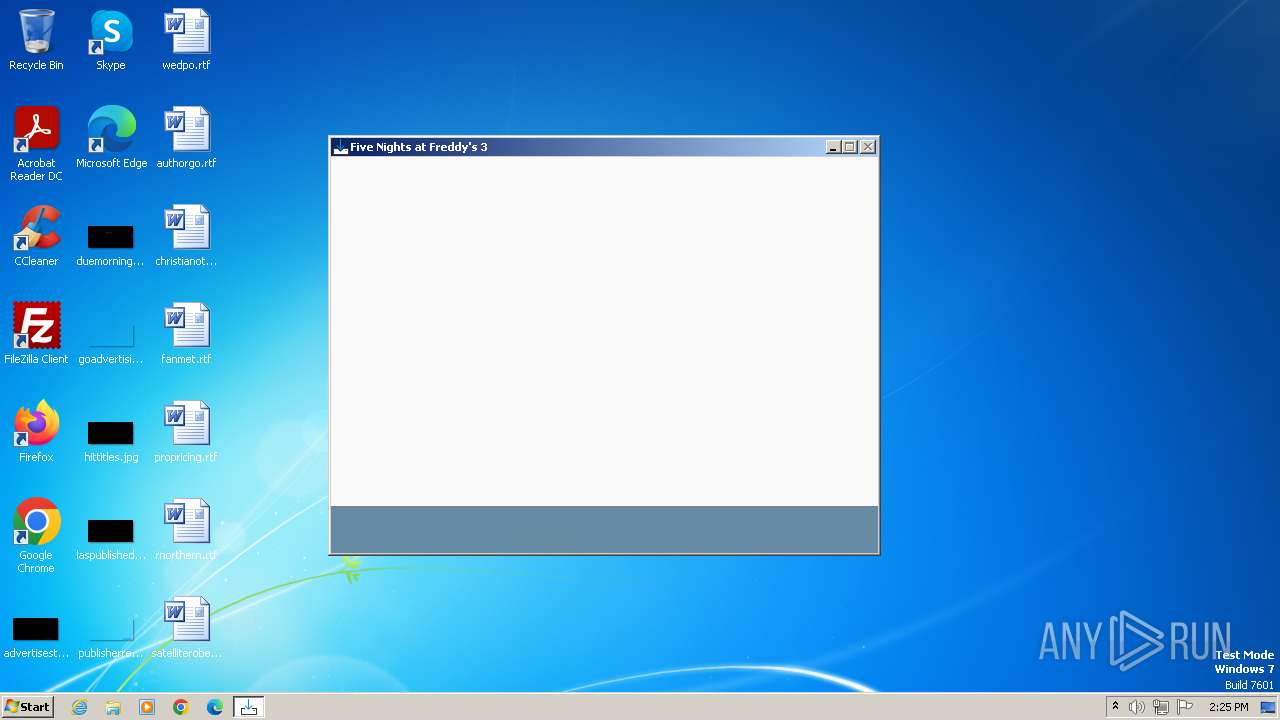The height and width of the screenshot is (720, 1280).
Task: Select the hittitles.jpg image file
Action: click(x=110, y=442)
